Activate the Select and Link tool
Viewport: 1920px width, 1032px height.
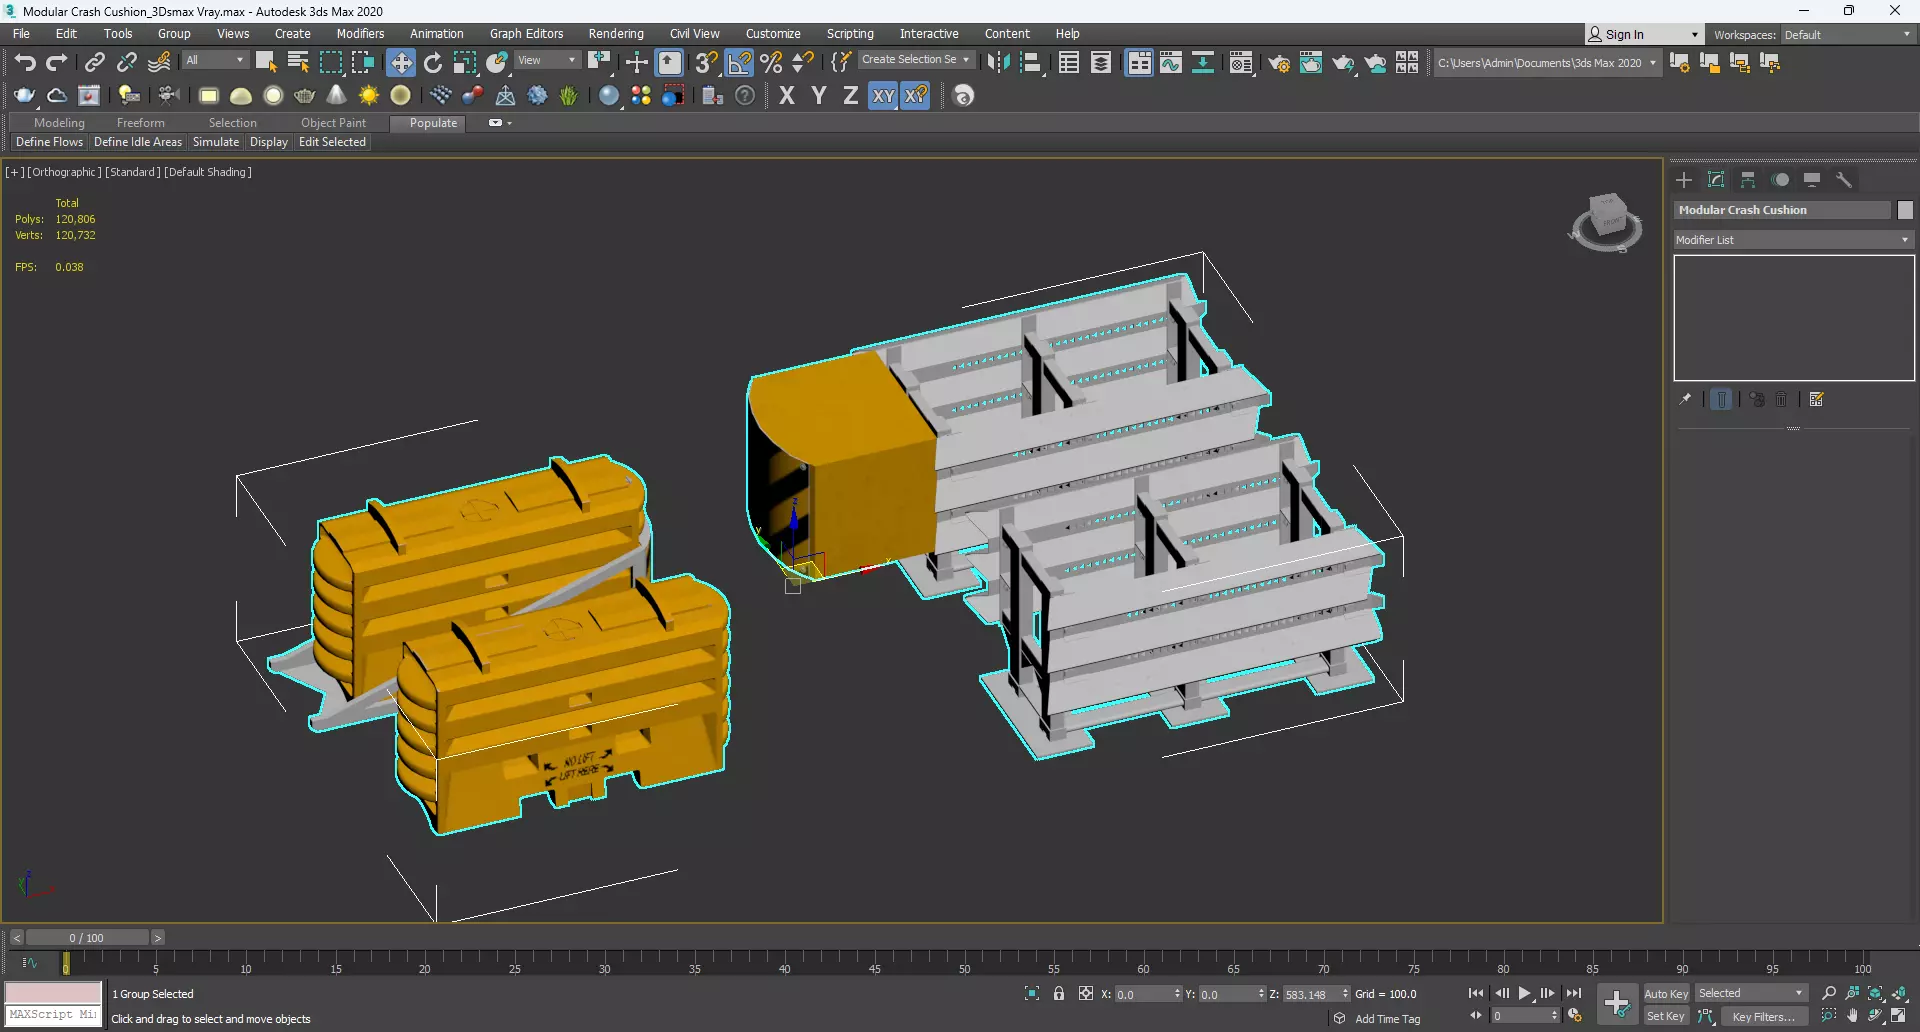pyautogui.click(x=94, y=63)
